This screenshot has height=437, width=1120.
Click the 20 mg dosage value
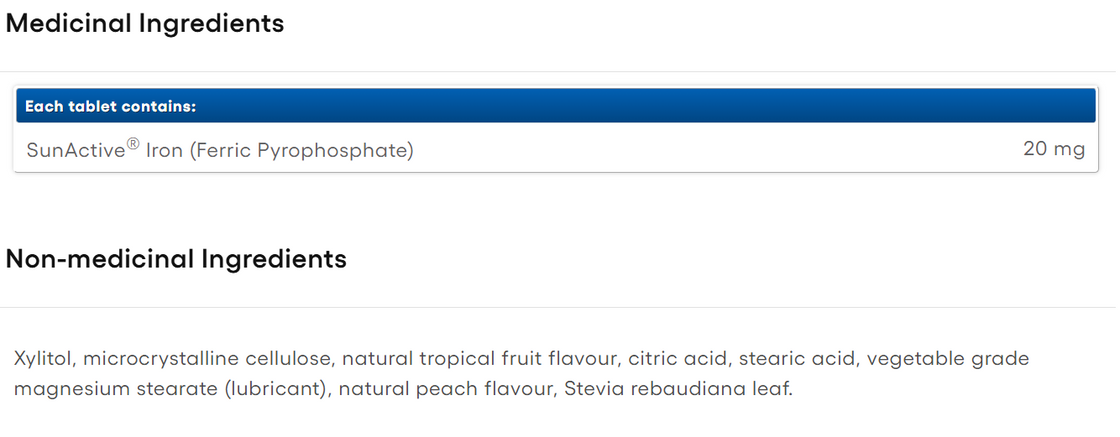coord(1054,150)
